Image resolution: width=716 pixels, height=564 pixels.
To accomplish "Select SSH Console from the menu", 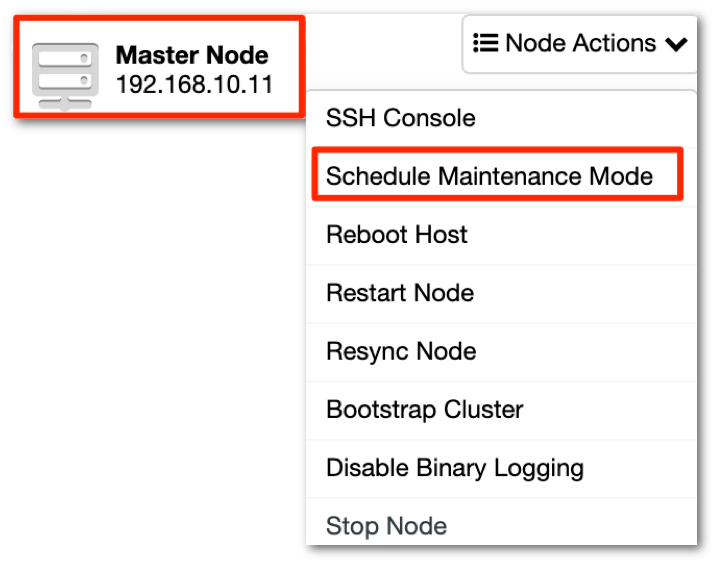I will (x=501, y=118).
